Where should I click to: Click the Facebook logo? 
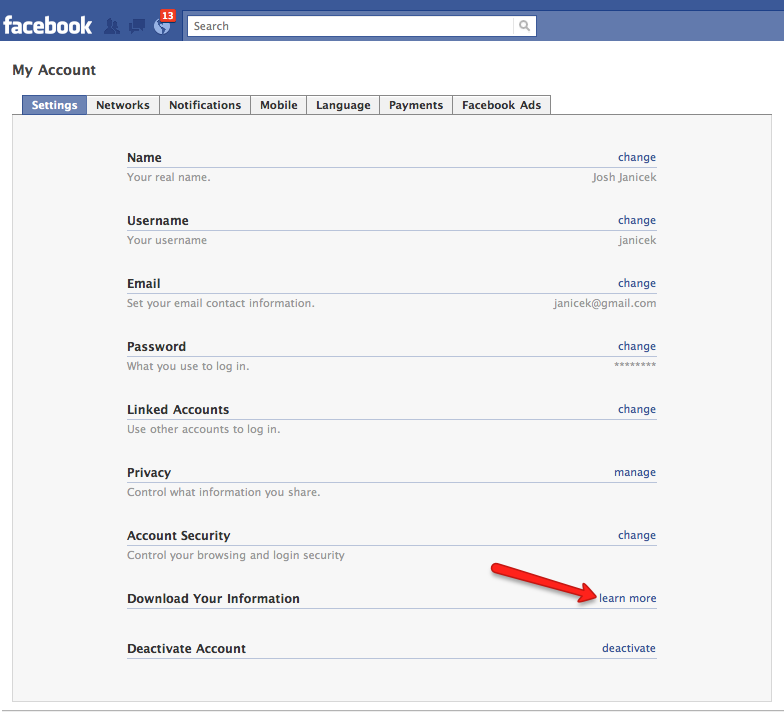(x=48, y=26)
